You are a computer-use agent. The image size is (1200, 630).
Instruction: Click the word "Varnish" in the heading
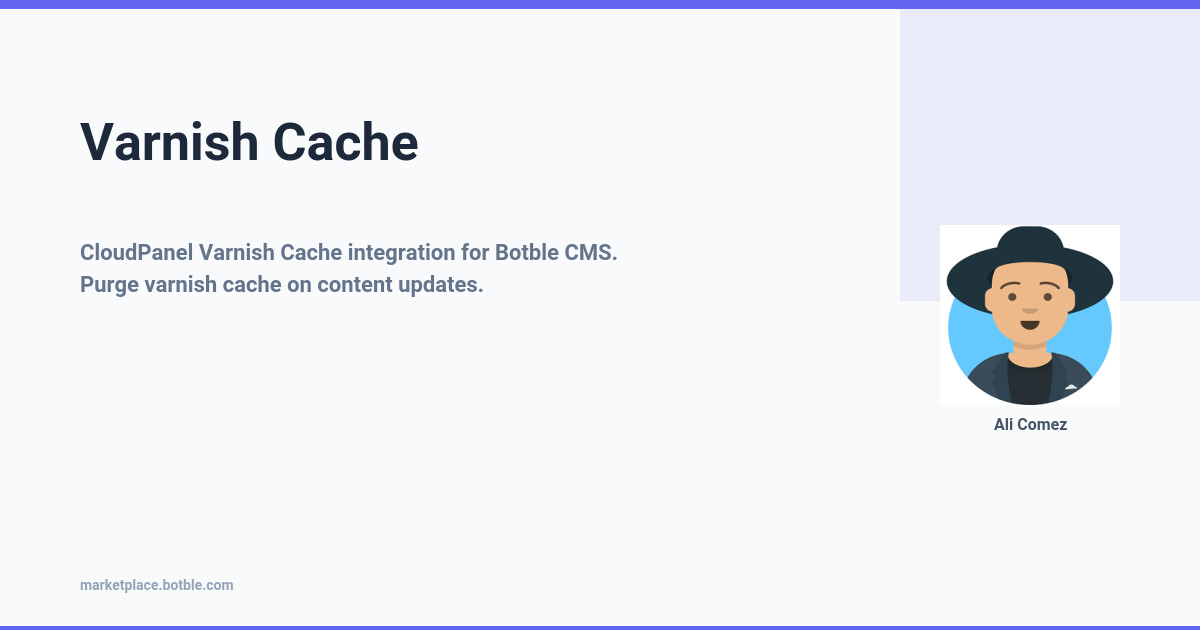(x=169, y=142)
